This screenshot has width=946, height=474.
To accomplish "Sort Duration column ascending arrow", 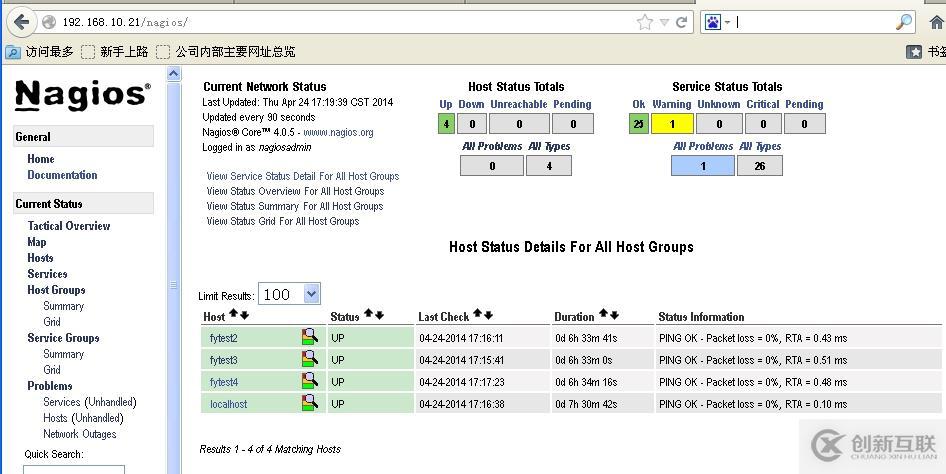I will point(603,315).
